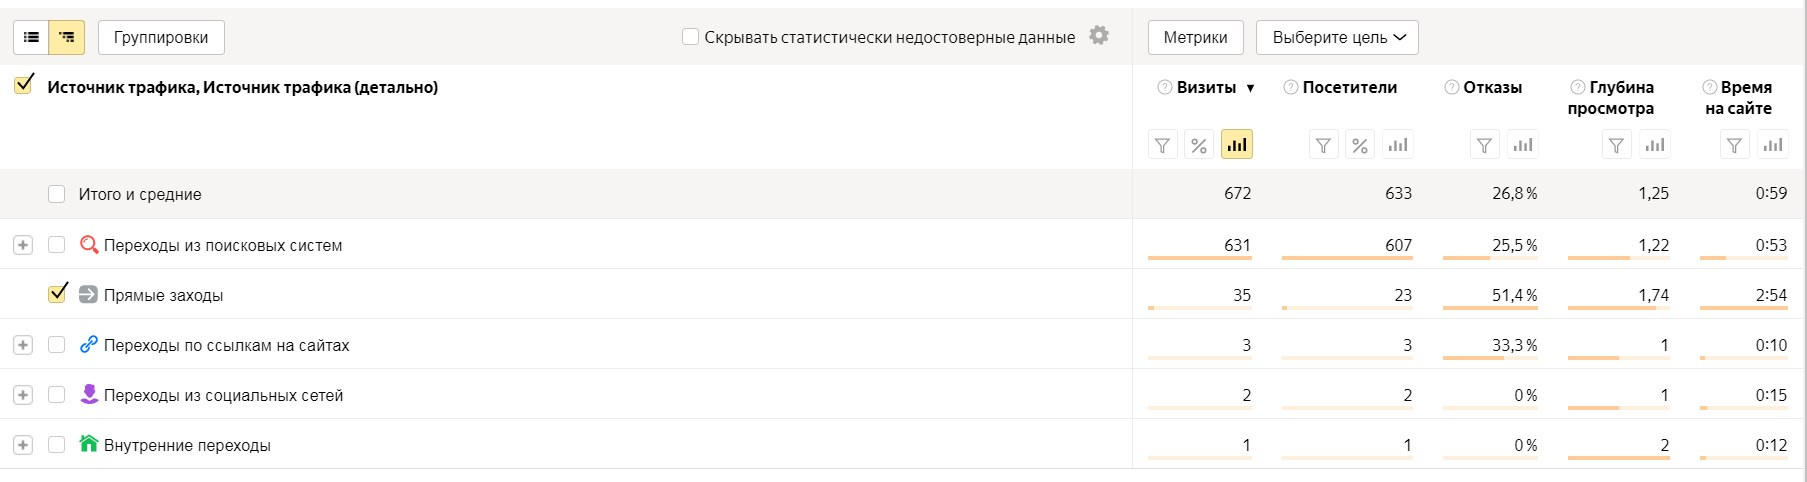Image resolution: width=1807 pixels, height=482 pixels.
Task: Toggle percent display for Визиты
Action: (1198, 145)
